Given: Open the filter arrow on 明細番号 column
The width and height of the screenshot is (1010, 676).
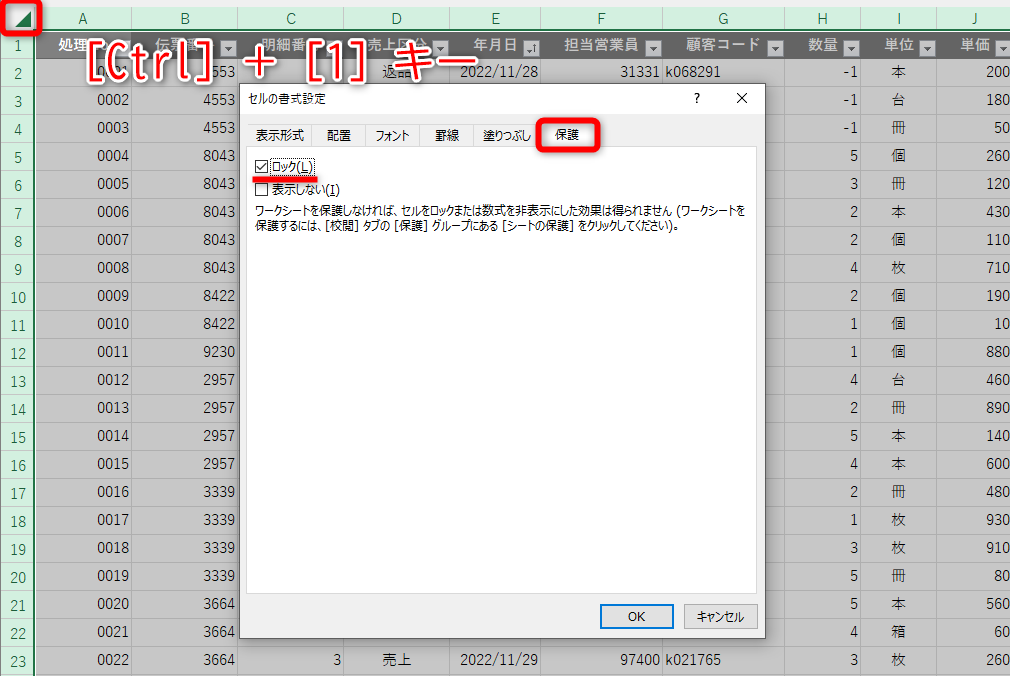Looking at the screenshot, I should point(335,47).
